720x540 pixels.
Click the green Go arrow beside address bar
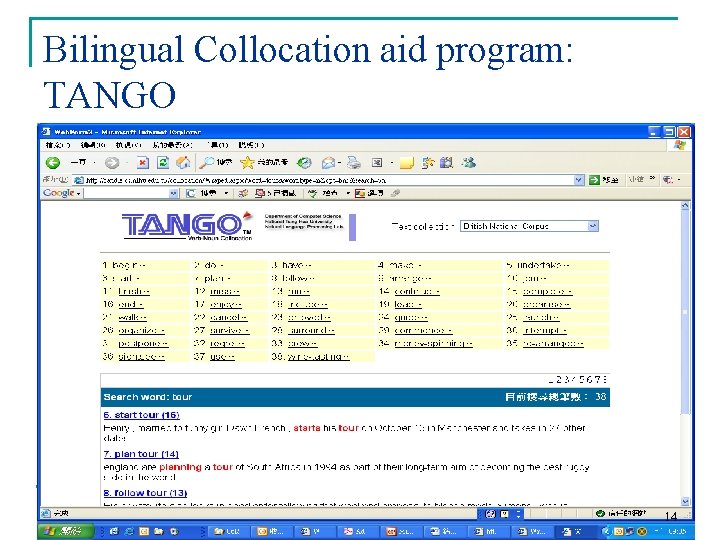click(594, 180)
